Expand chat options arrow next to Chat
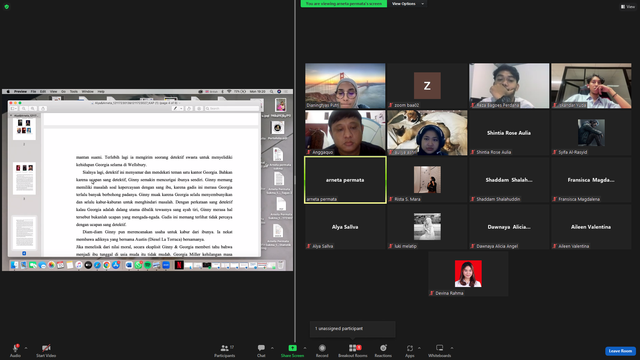The width and height of the screenshot is (640, 360). 272,348
